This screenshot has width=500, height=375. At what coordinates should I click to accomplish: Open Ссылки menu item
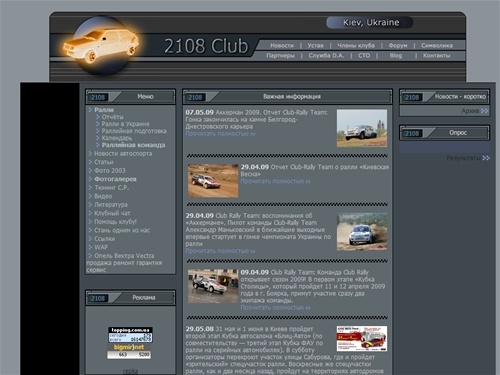104,239
